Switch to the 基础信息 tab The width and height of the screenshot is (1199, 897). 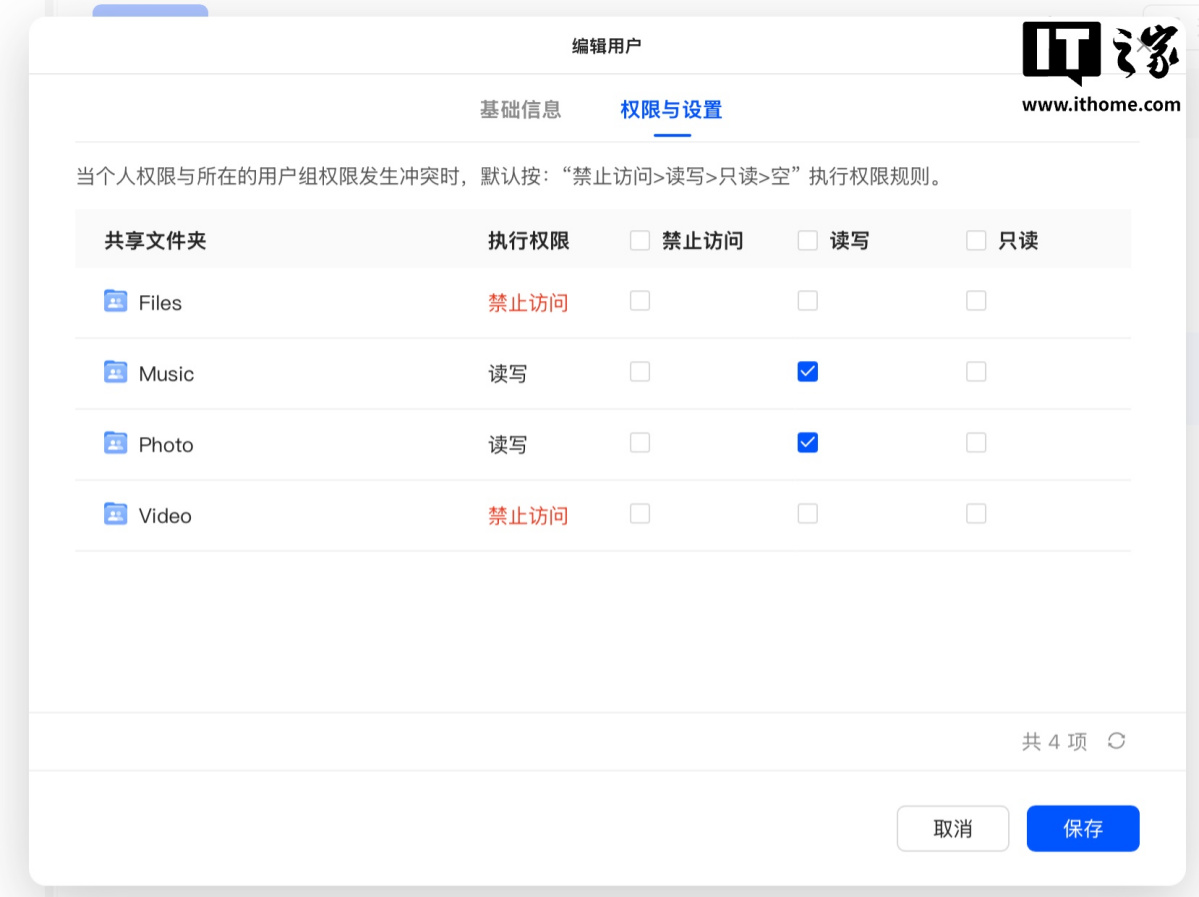point(520,110)
